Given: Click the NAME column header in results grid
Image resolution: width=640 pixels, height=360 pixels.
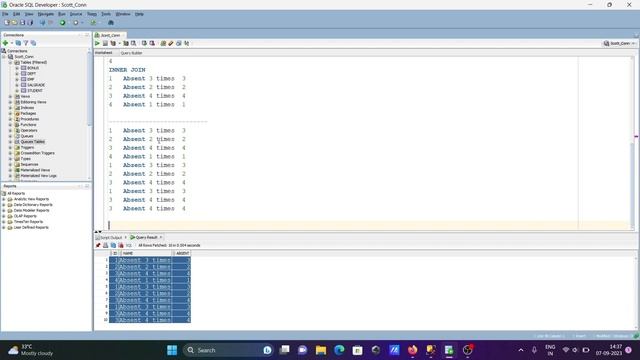Looking at the screenshot, I should (146, 253).
